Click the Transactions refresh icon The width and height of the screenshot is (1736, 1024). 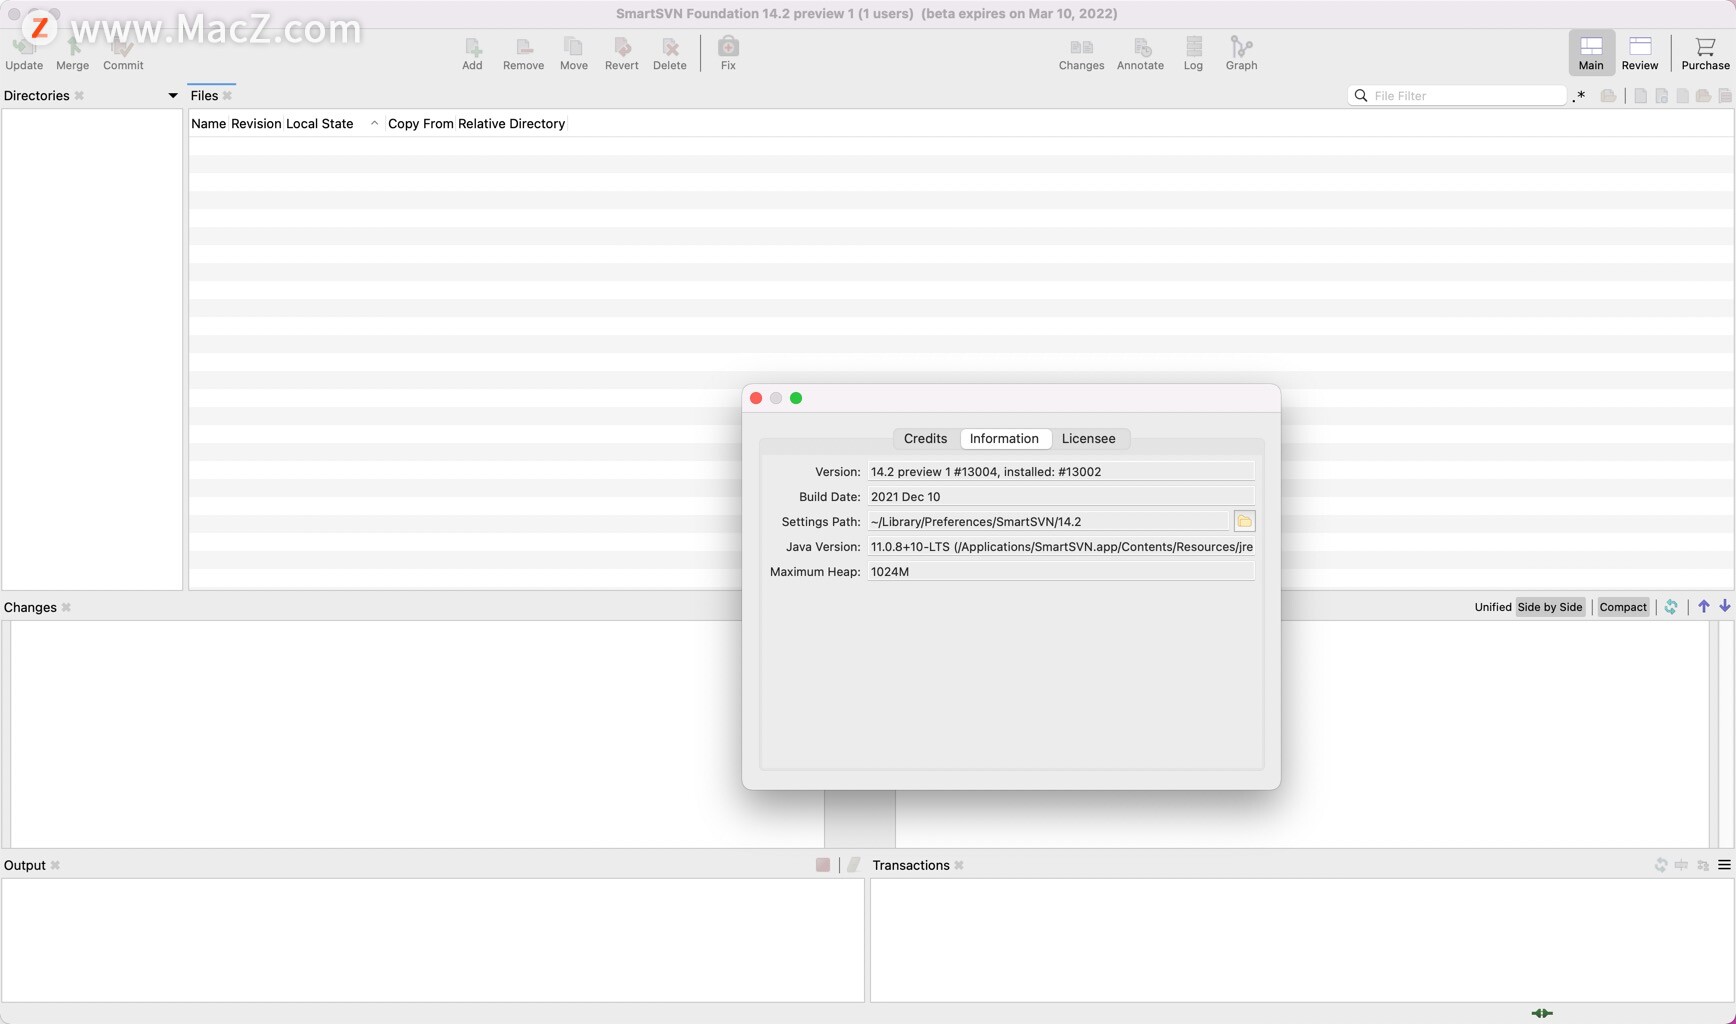(1661, 865)
